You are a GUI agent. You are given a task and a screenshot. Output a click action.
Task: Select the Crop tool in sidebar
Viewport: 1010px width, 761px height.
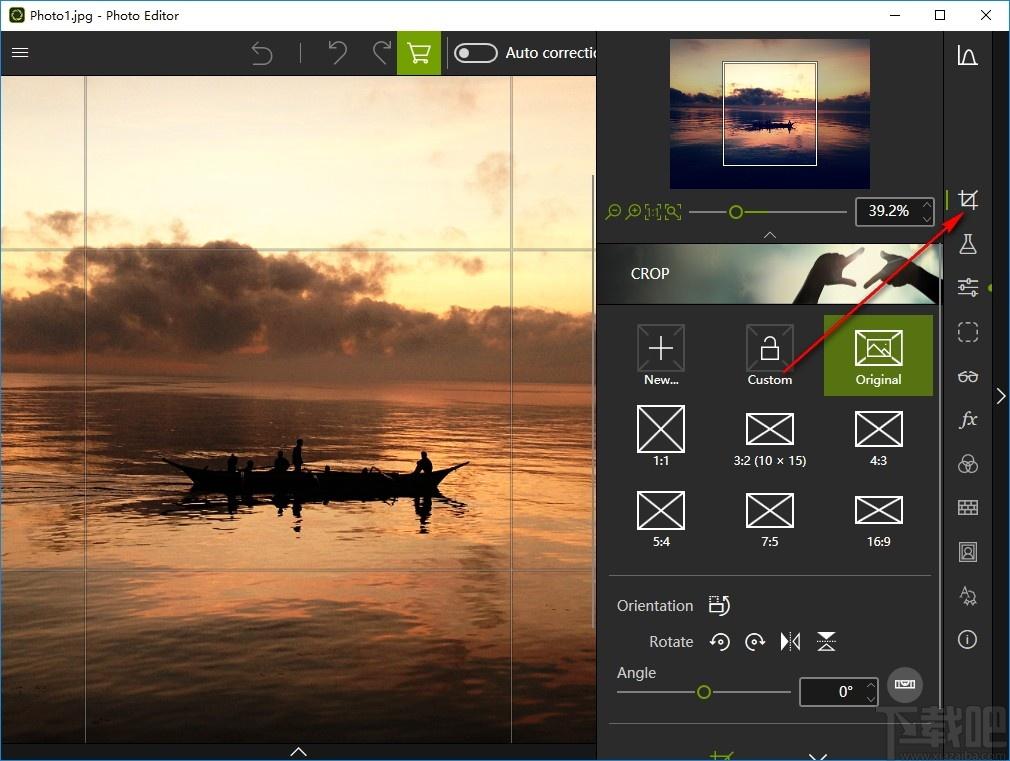tap(967, 200)
